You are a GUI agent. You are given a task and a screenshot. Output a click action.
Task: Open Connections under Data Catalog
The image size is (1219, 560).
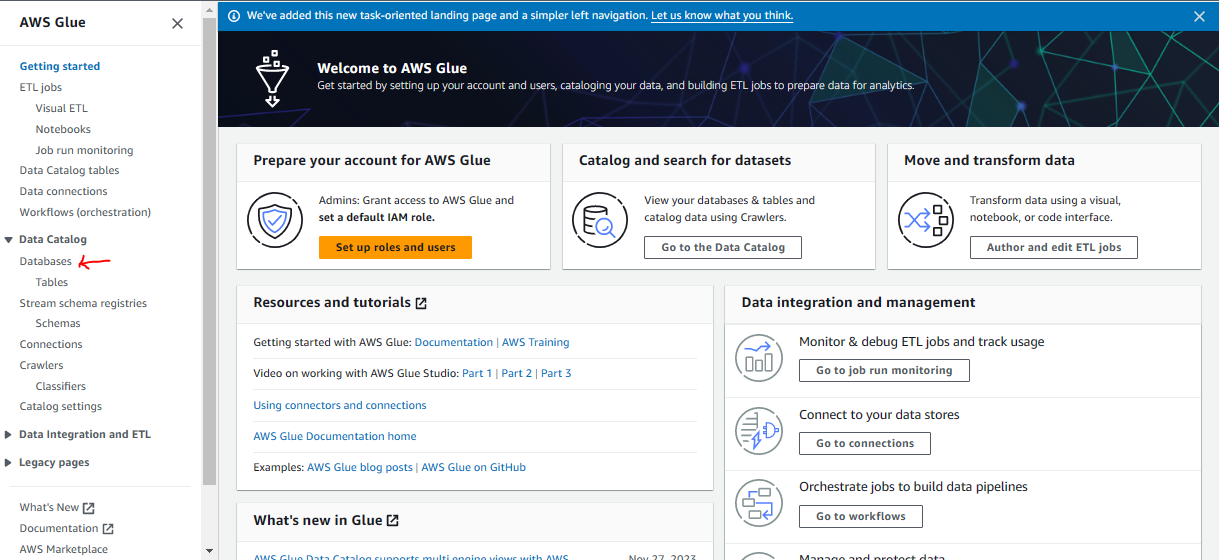coord(51,344)
